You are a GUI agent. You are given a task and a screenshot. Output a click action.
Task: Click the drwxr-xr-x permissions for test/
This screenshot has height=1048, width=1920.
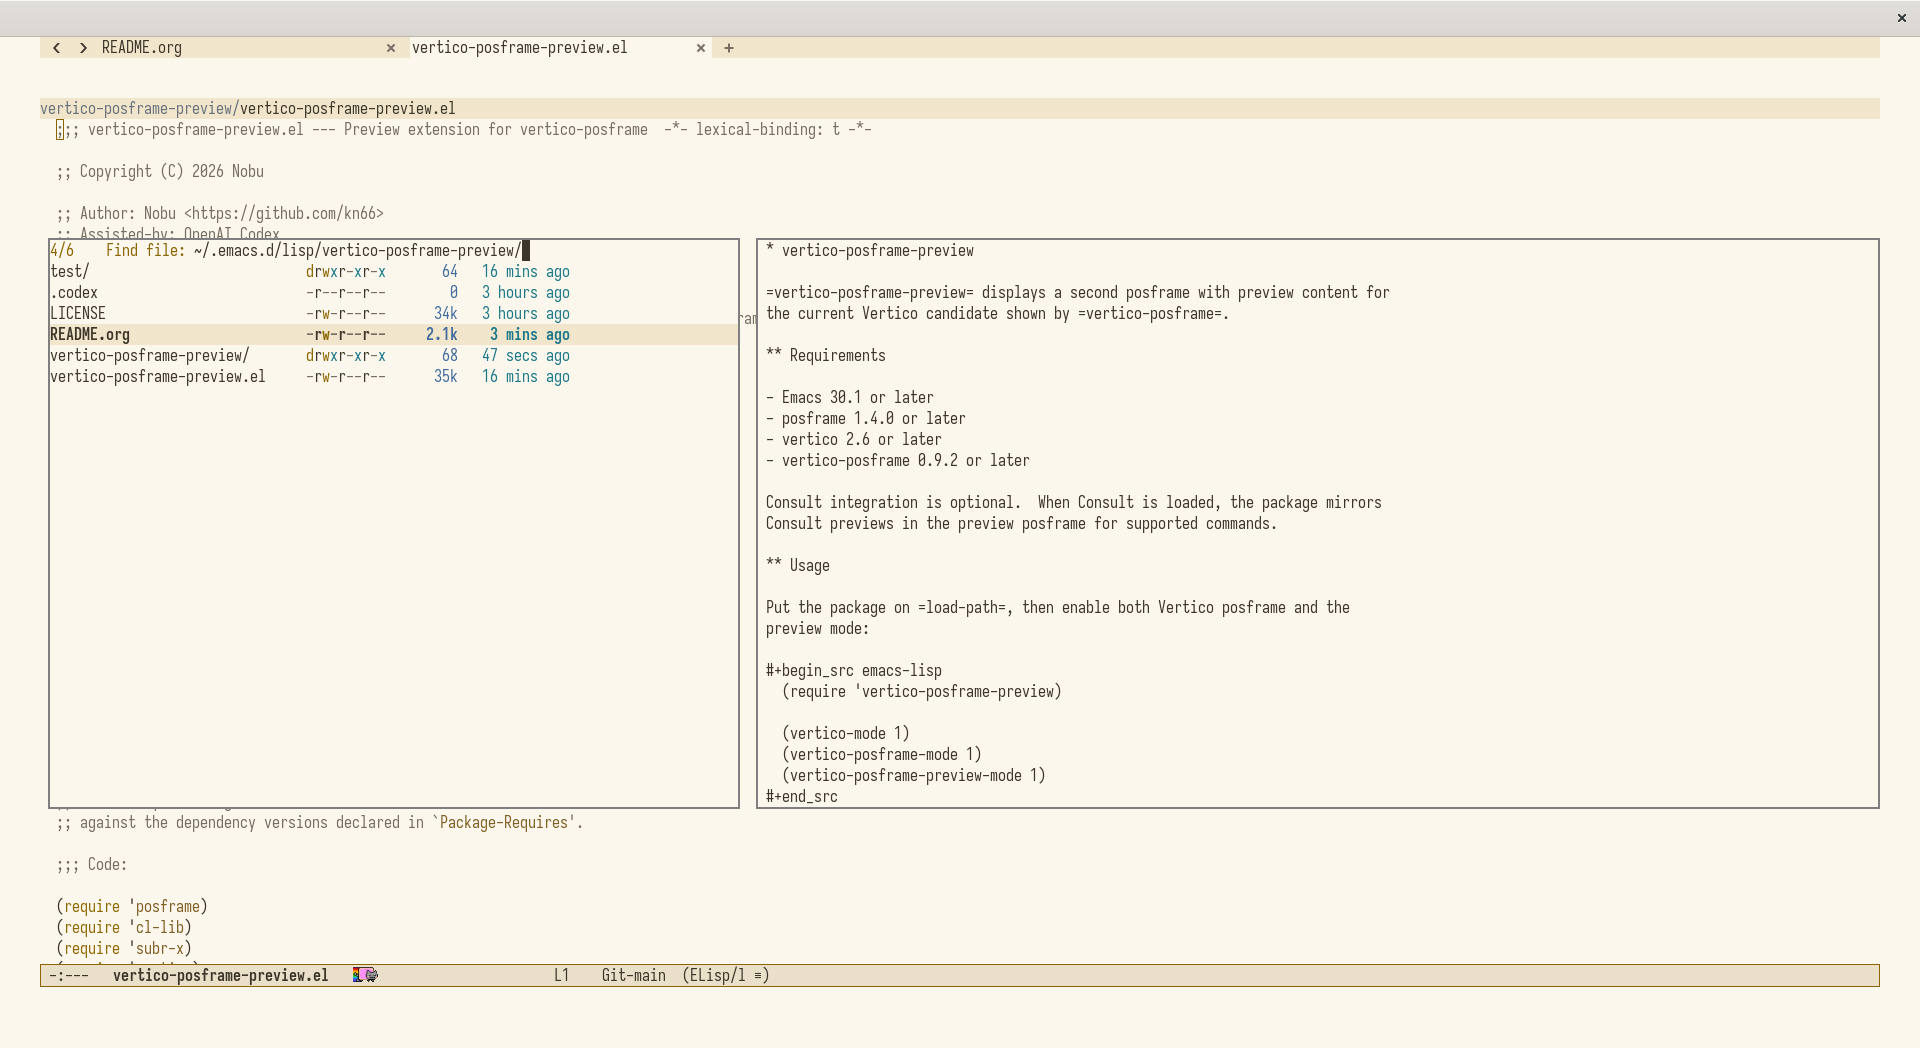tap(346, 272)
